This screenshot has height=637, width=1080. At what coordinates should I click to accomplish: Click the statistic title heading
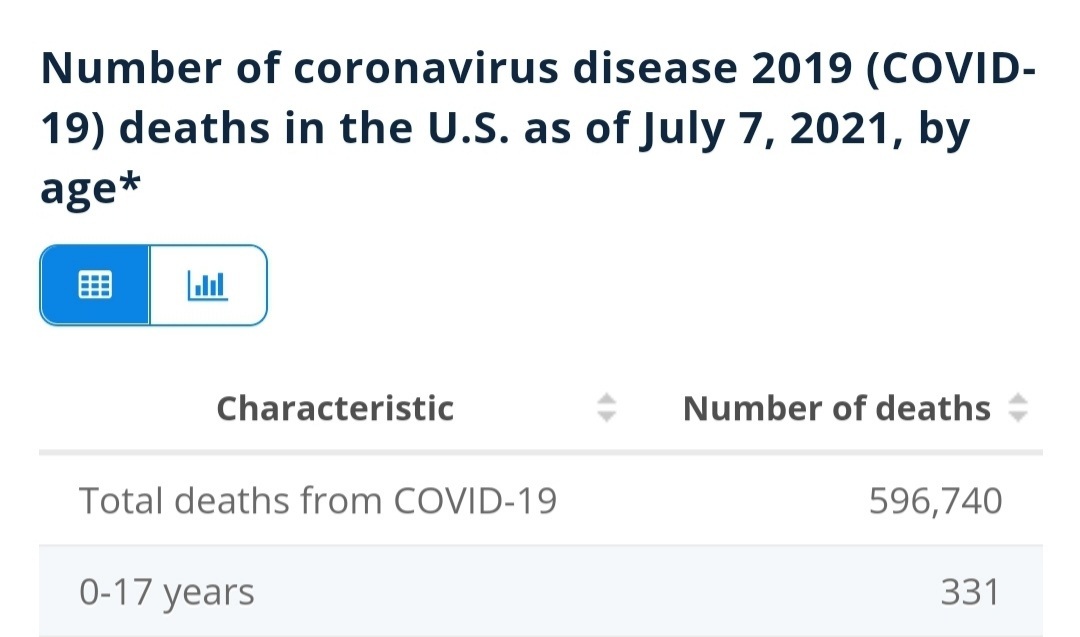tap(538, 128)
